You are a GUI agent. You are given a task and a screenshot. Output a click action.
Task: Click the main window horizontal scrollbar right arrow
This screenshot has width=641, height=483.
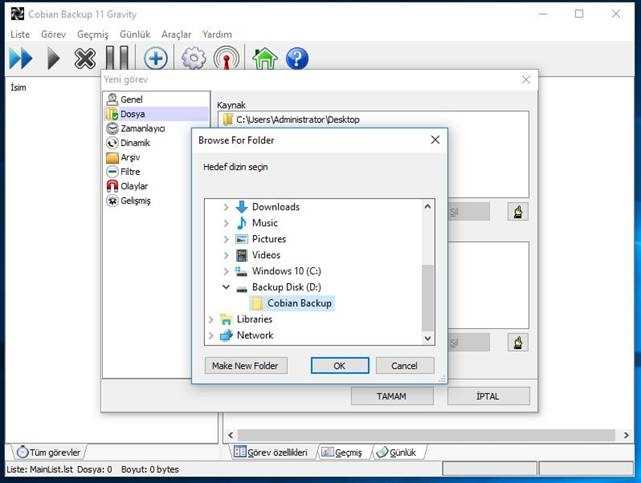click(626, 435)
